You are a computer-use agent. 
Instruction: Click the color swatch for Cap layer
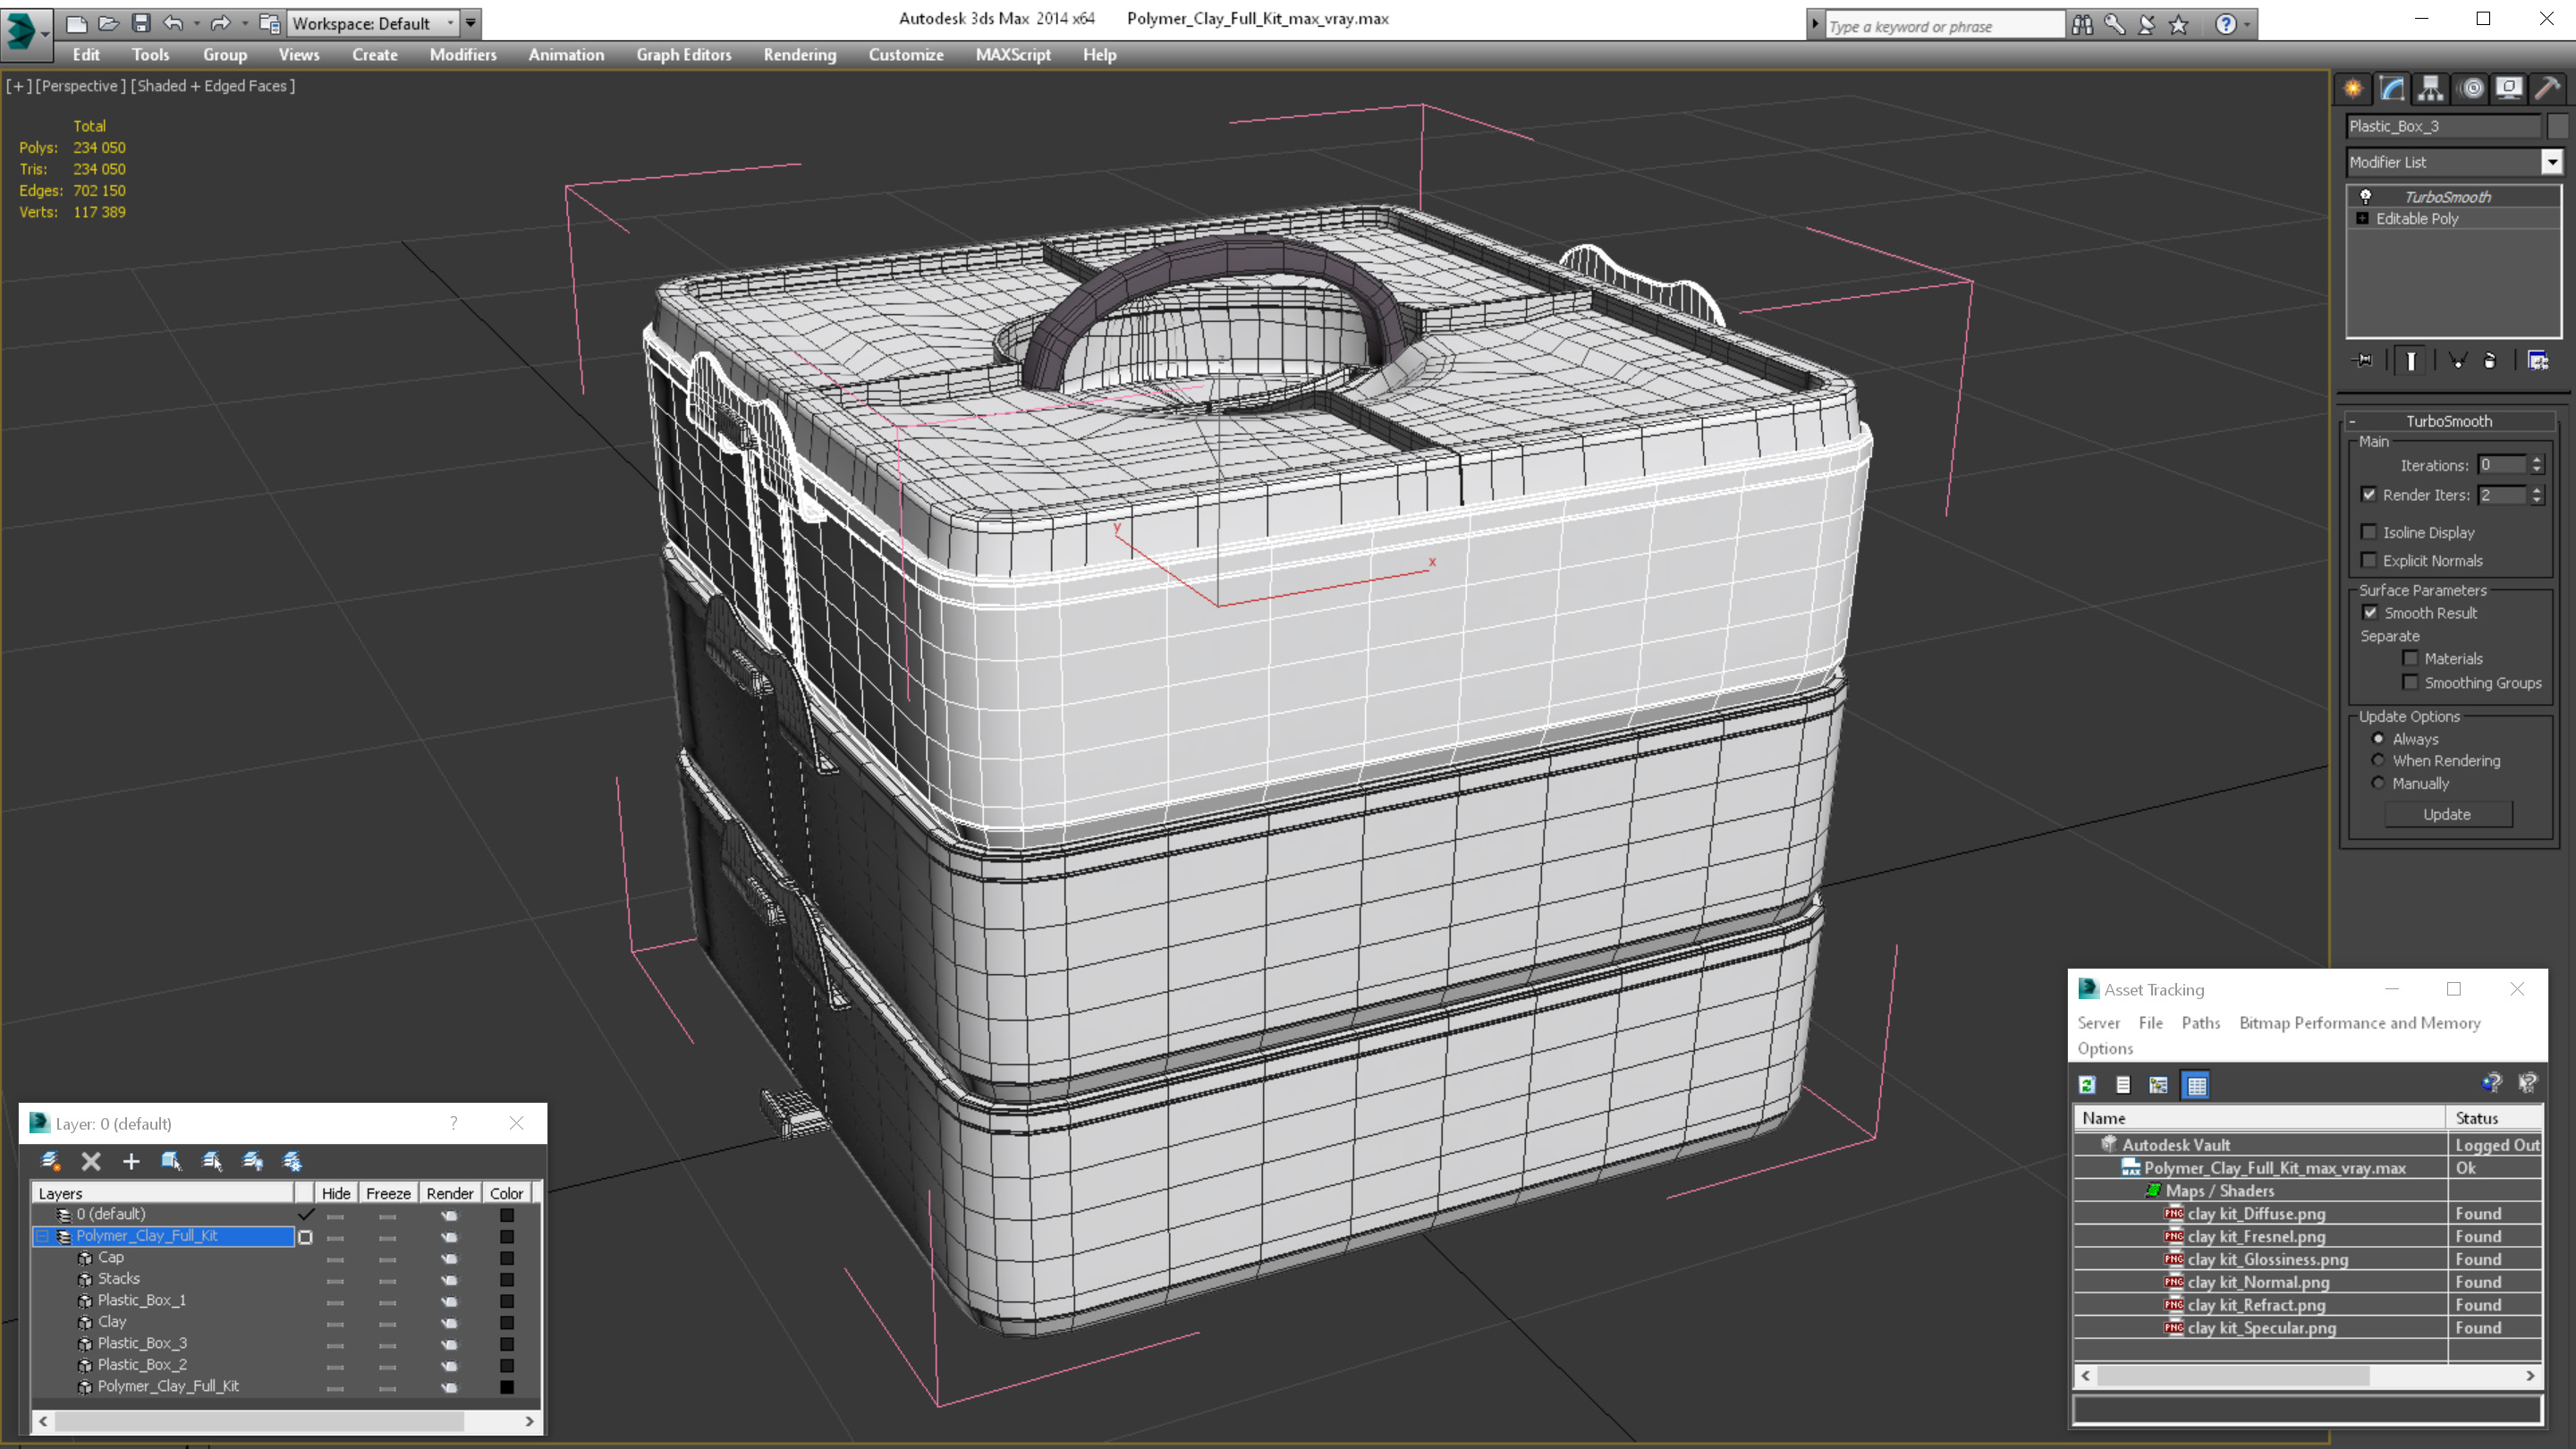point(507,1258)
